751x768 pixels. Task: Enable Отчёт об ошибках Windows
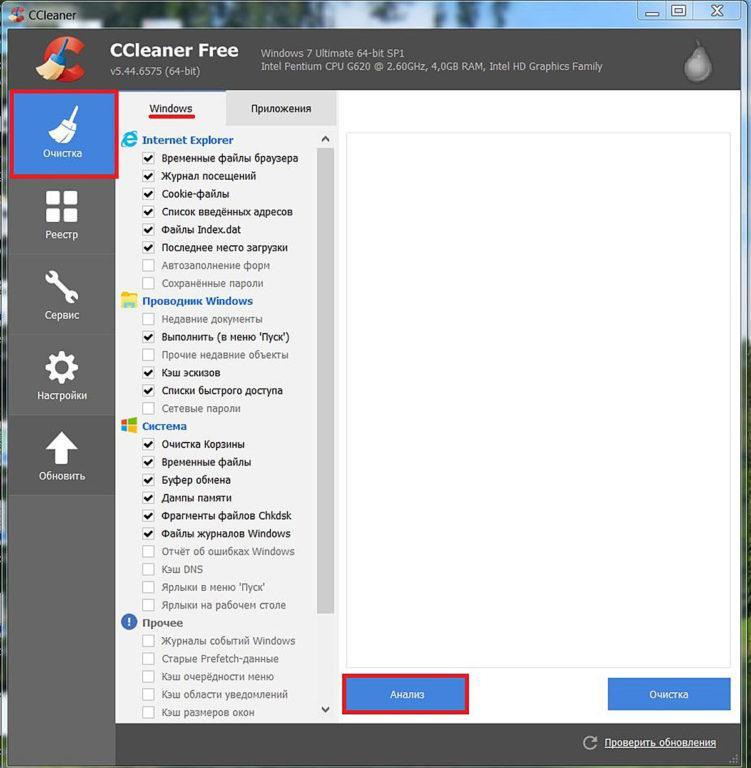[148, 552]
